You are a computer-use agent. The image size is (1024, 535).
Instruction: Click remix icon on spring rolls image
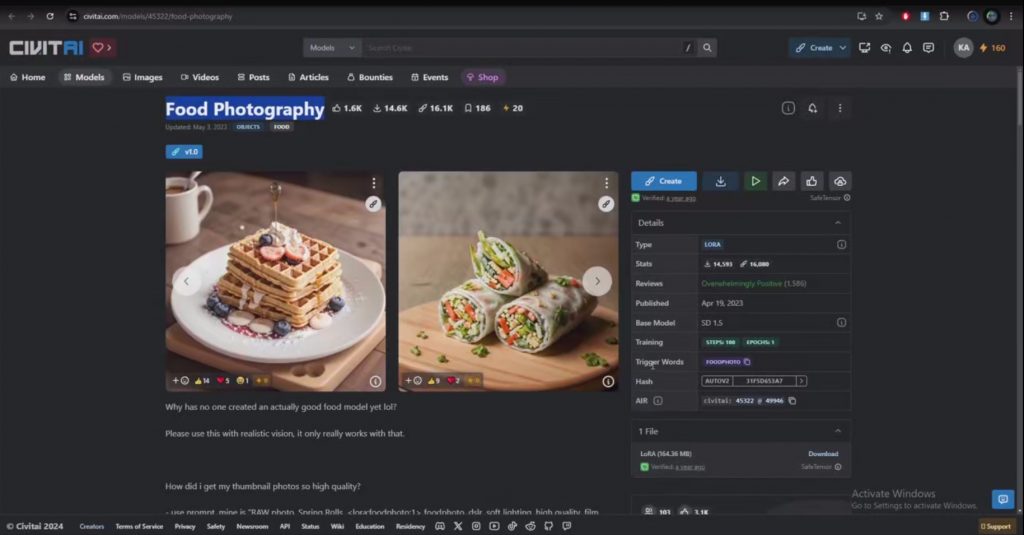[x=606, y=204]
